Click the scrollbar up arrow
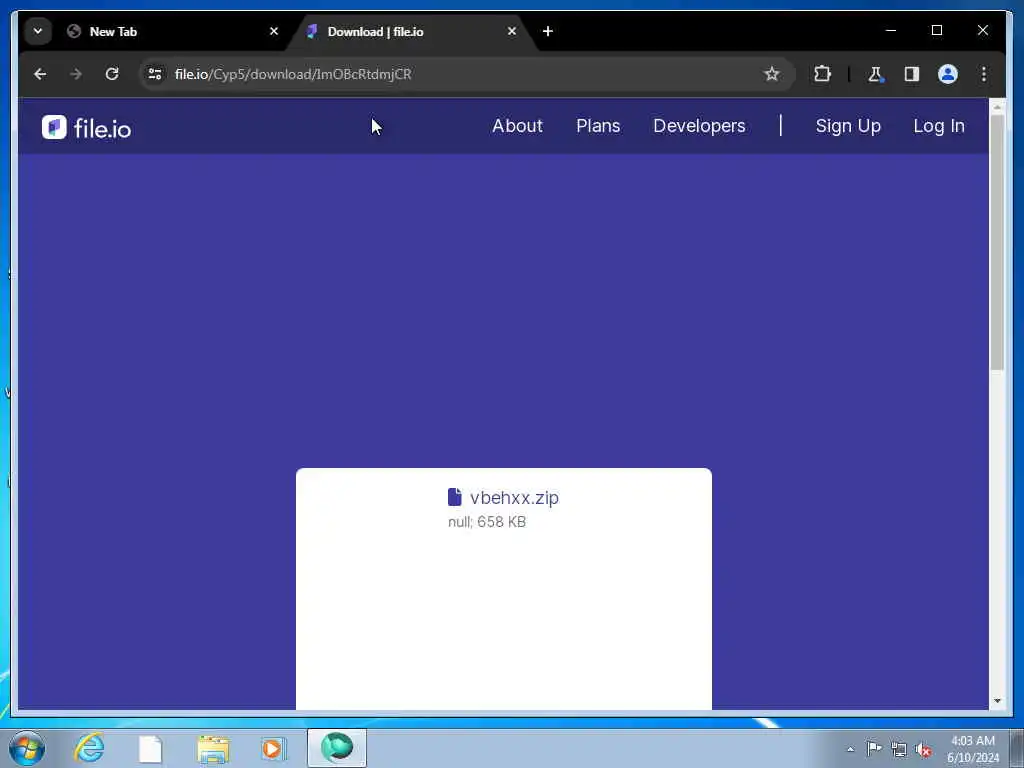 click(x=997, y=106)
